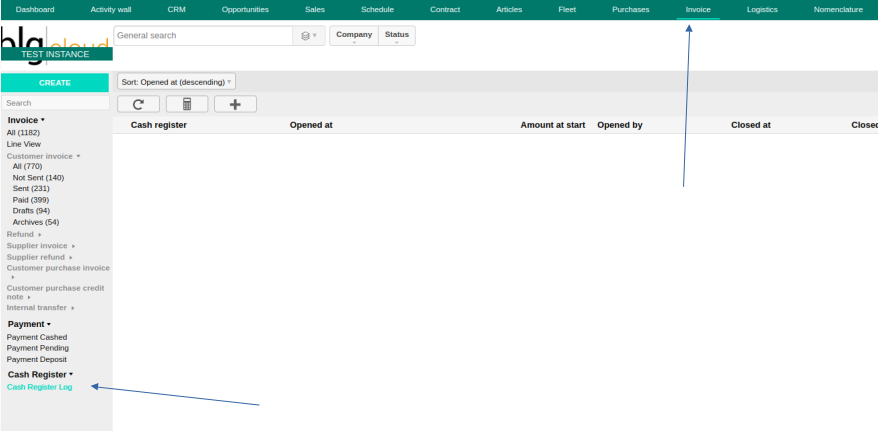
Task: Expand the Supplier invoice subsection
Action: [x=41, y=246]
